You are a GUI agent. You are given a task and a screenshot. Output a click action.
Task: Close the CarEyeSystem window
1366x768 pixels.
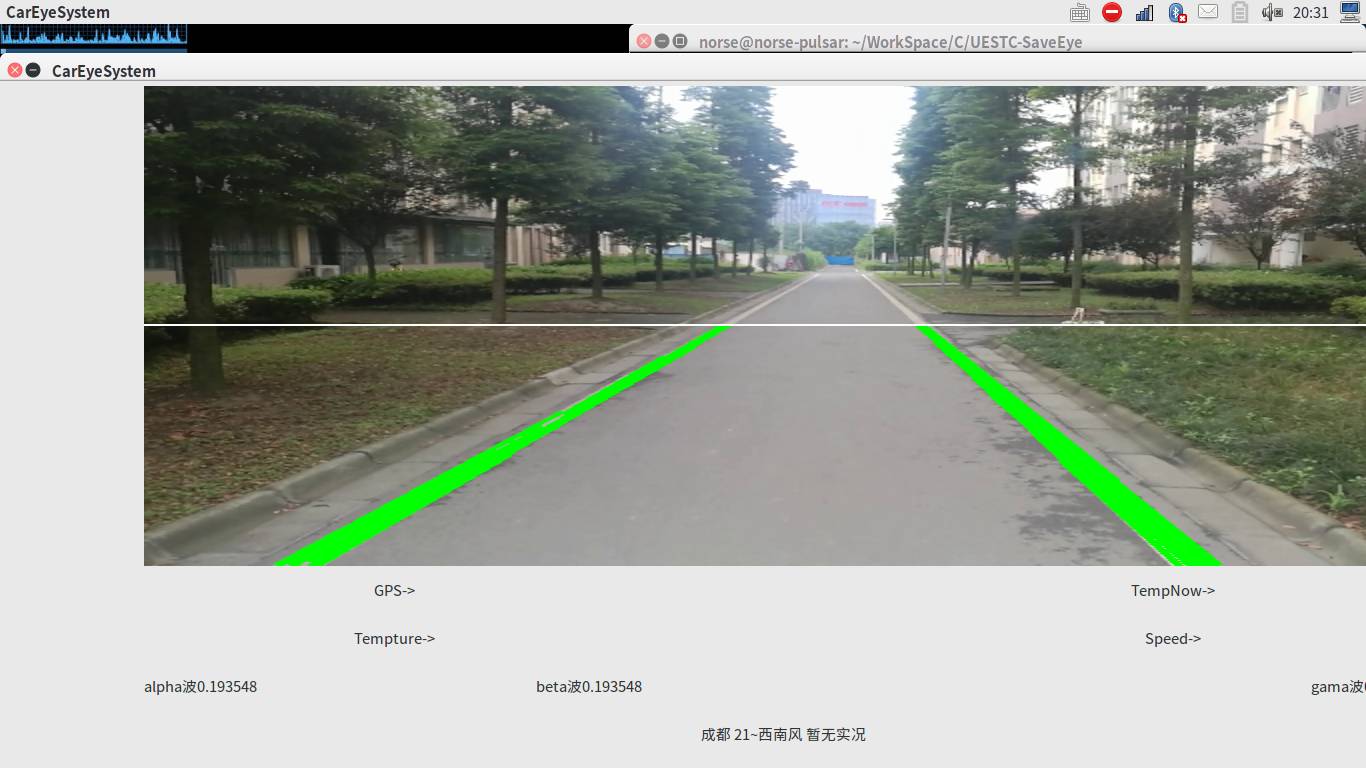pos(15,70)
